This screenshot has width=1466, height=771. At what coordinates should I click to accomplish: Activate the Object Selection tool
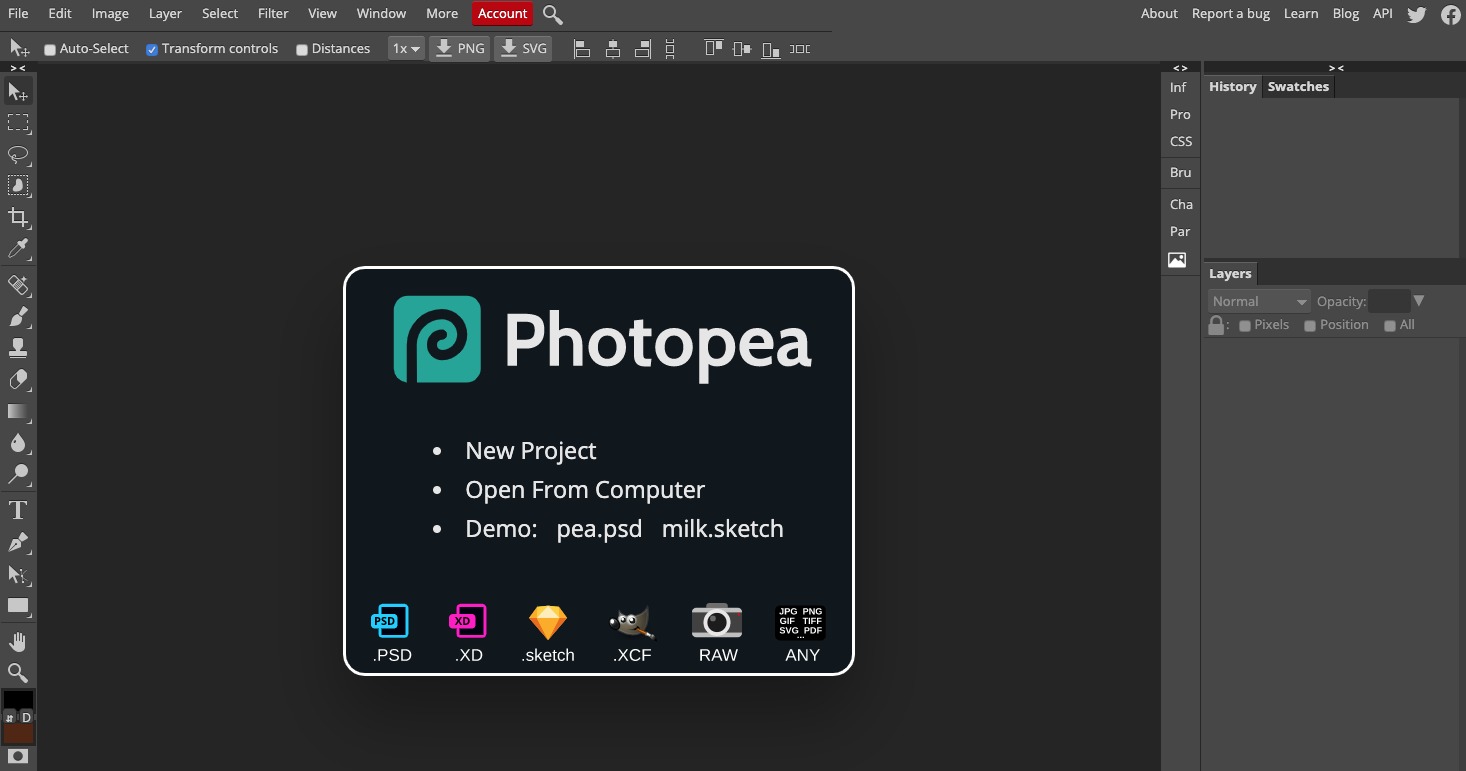coord(18,186)
